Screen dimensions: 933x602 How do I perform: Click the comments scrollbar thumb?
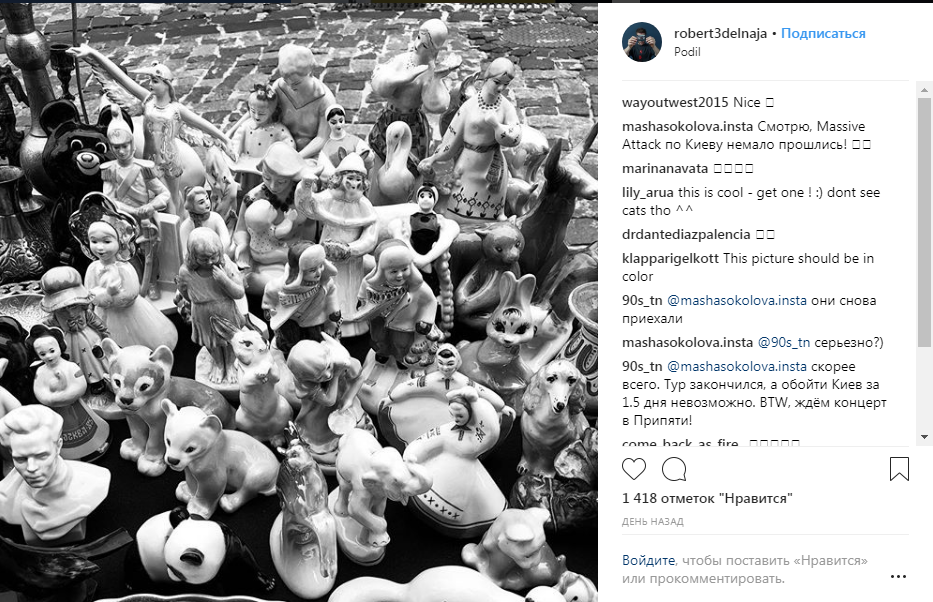(x=924, y=222)
